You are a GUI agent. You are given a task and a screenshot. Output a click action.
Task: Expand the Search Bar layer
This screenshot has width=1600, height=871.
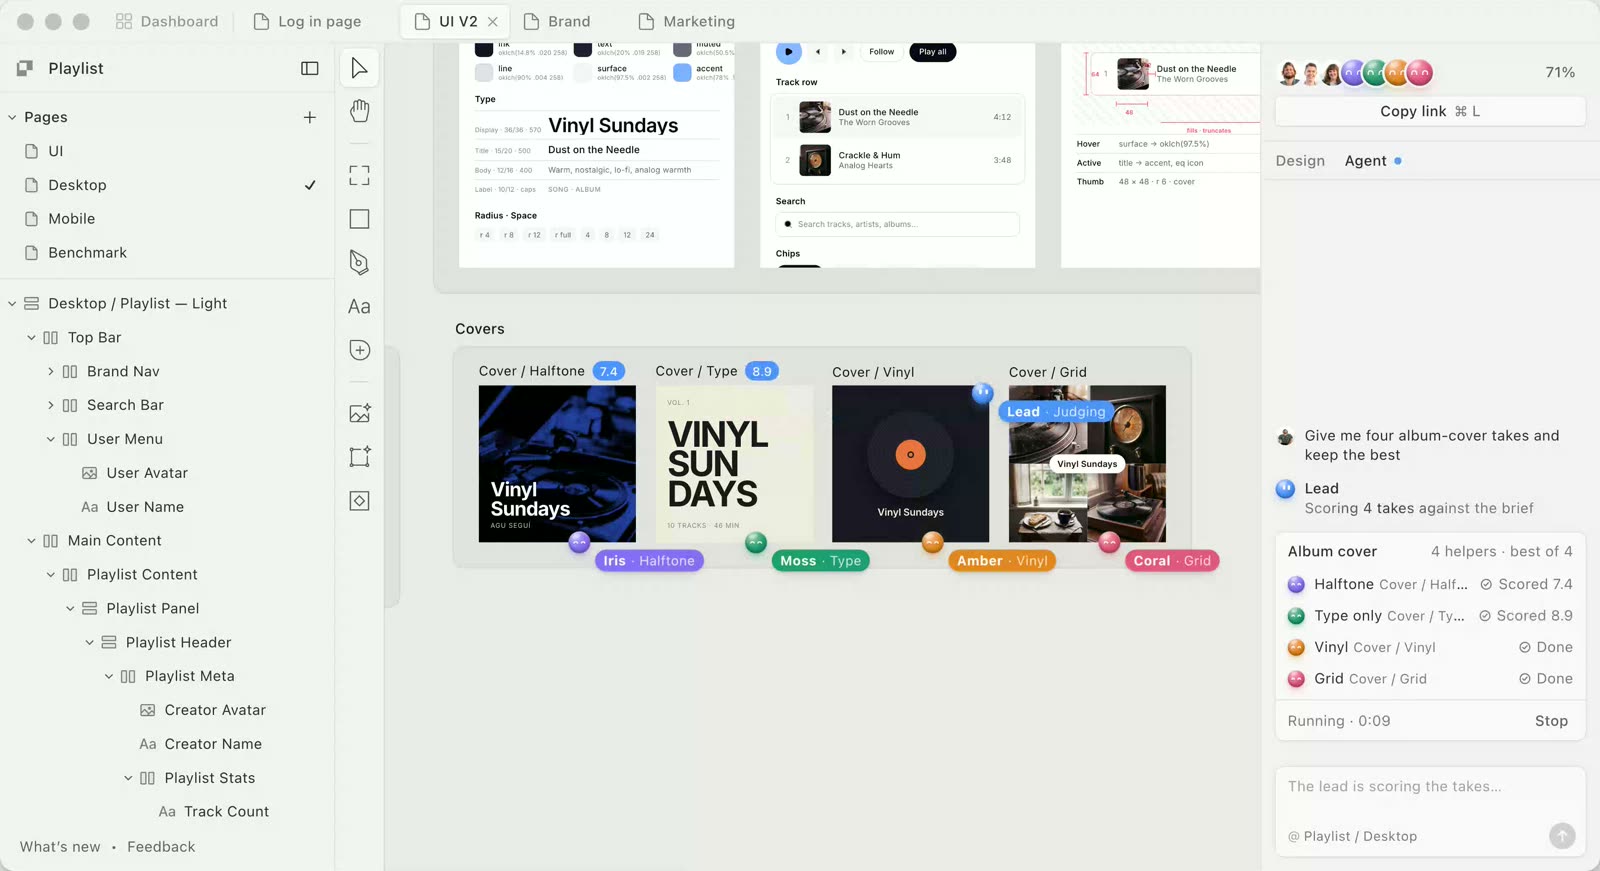51,405
